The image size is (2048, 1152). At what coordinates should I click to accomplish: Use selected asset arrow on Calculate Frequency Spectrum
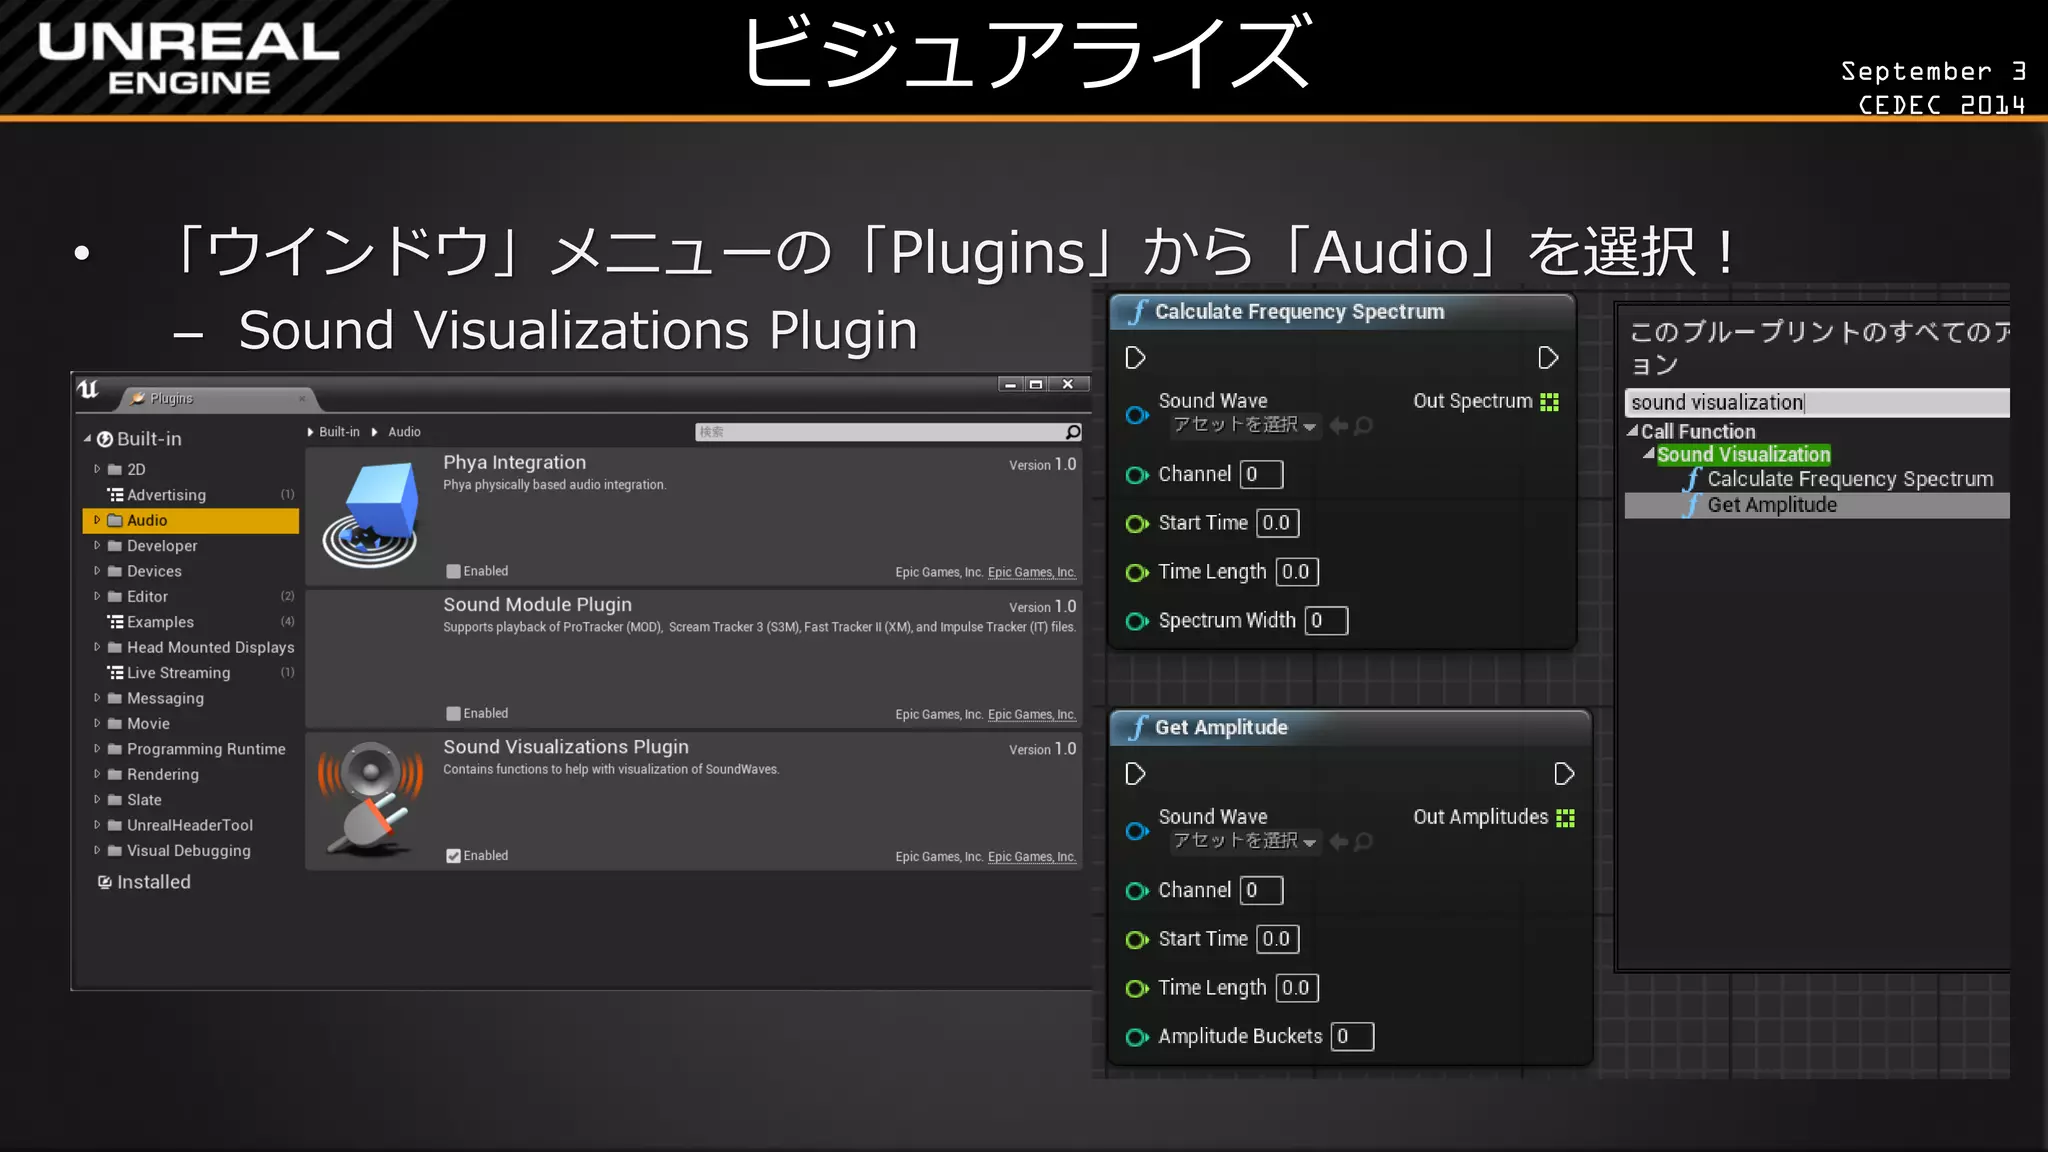click(x=1338, y=426)
